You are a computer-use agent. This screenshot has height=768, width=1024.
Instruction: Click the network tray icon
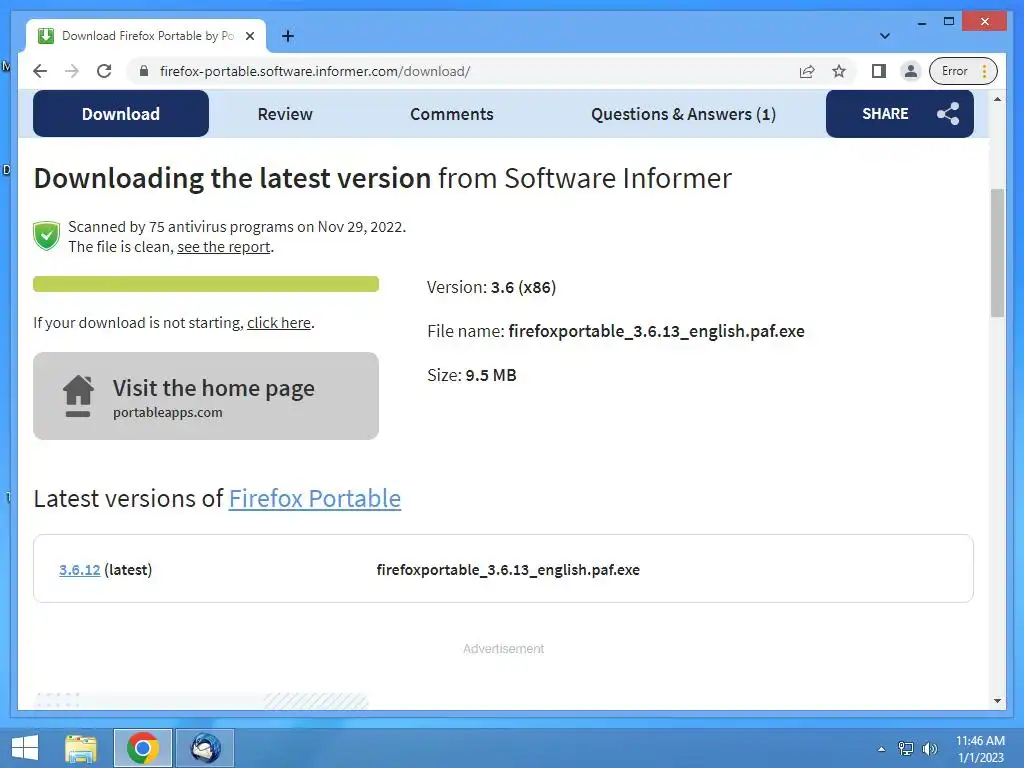[x=906, y=748]
